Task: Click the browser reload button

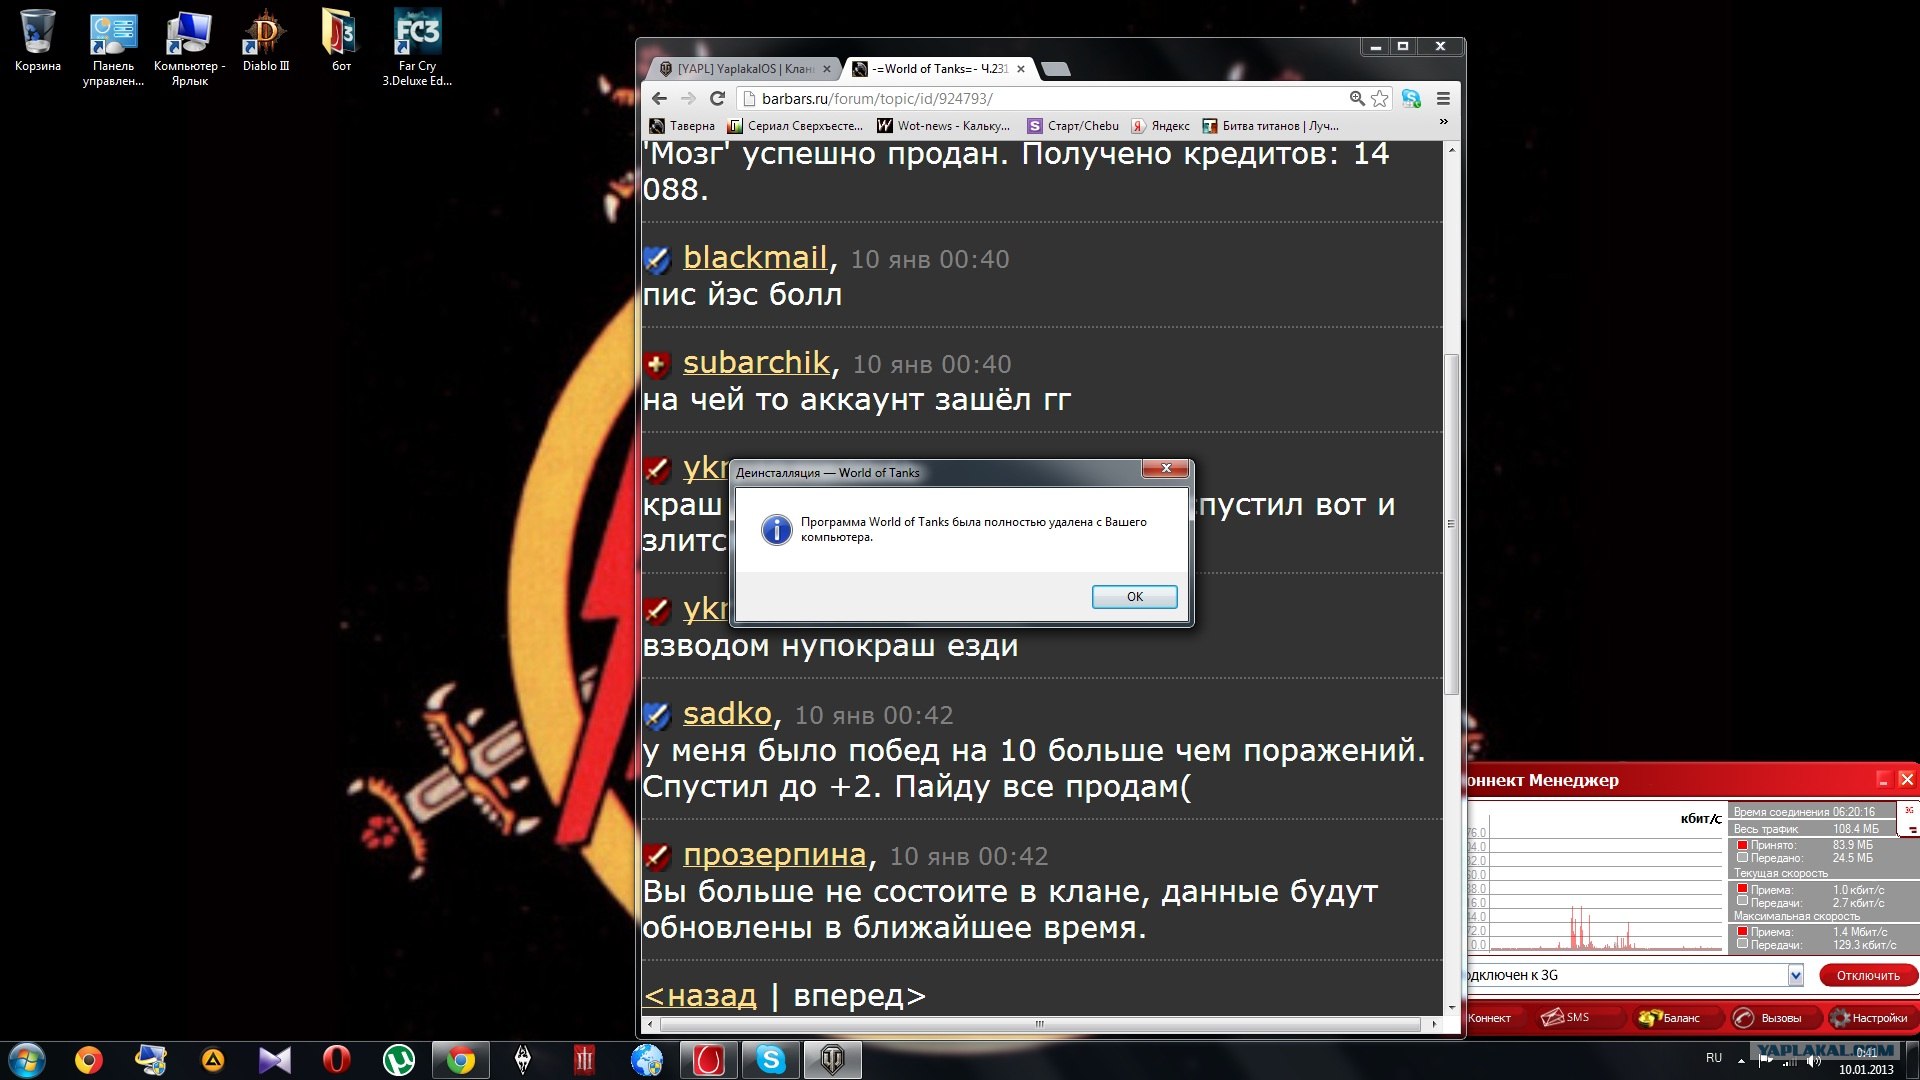Action: [x=717, y=98]
